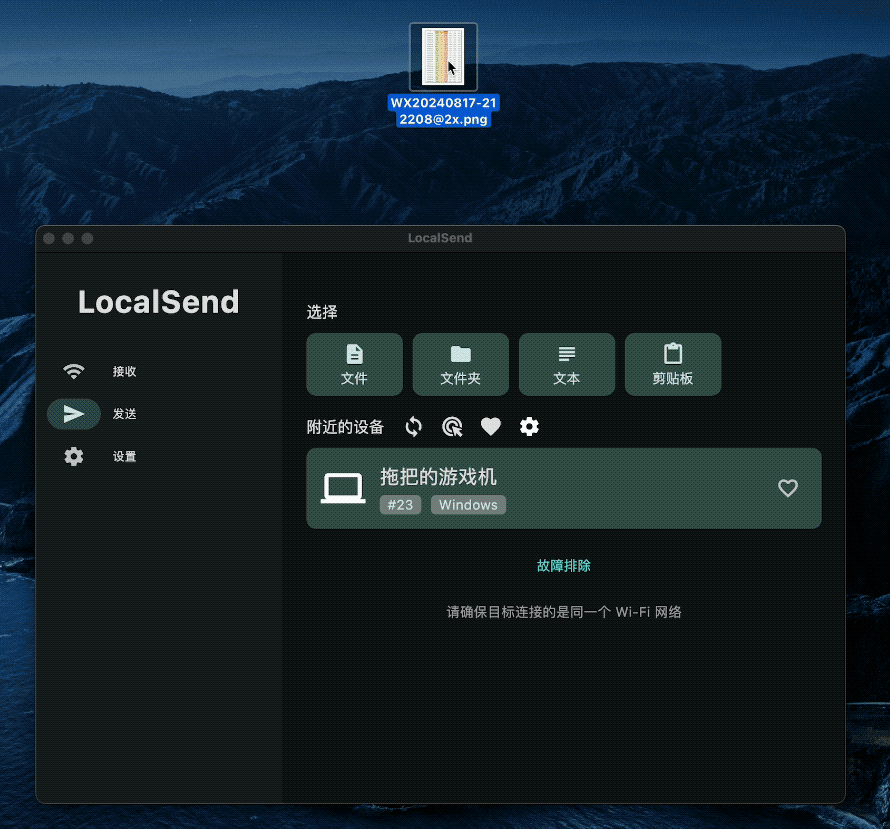The width and height of the screenshot is (890, 829).
Task: Open manual target address scan icon
Action: point(452,427)
